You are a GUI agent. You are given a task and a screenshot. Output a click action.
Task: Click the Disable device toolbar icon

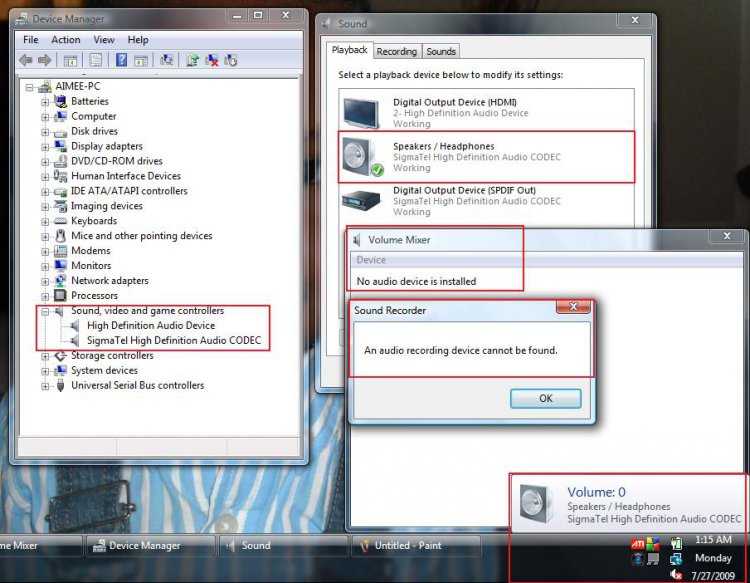(231, 60)
